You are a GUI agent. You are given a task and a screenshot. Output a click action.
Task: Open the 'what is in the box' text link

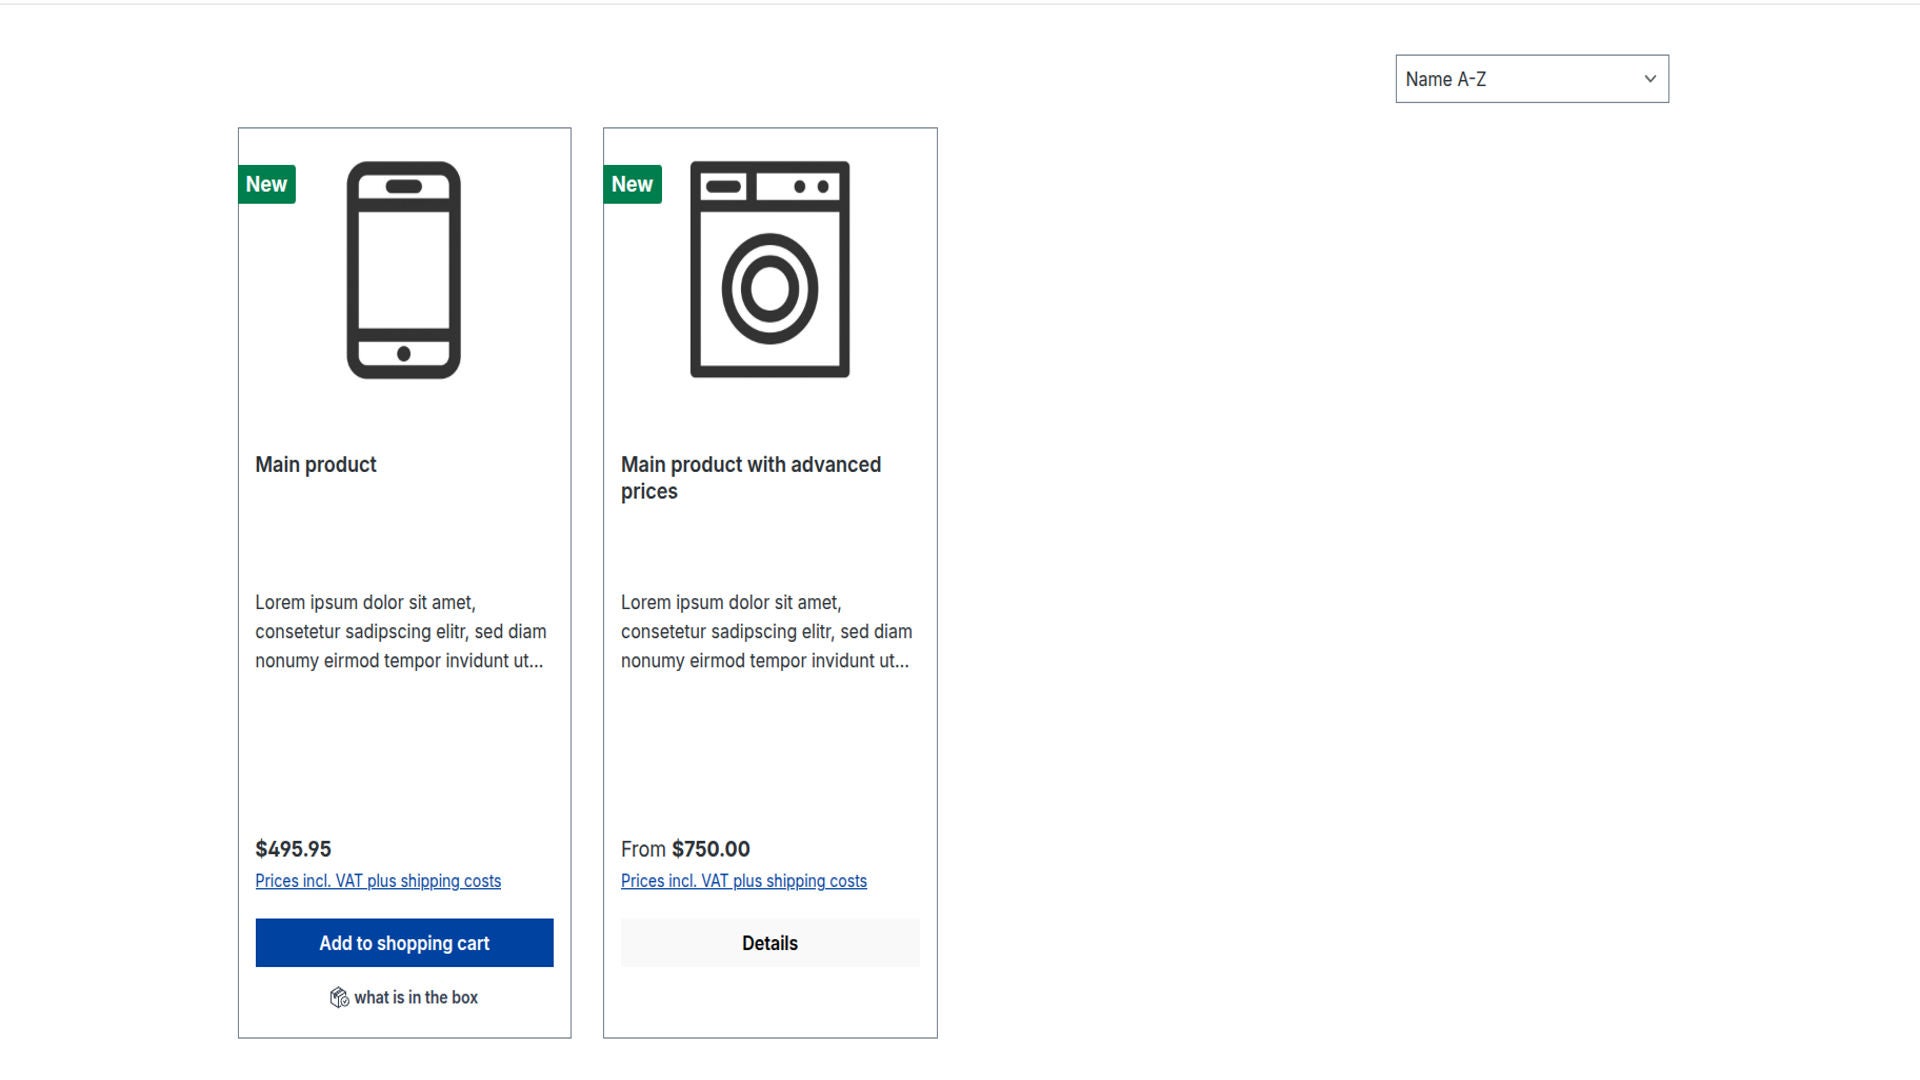[x=416, y=997]
